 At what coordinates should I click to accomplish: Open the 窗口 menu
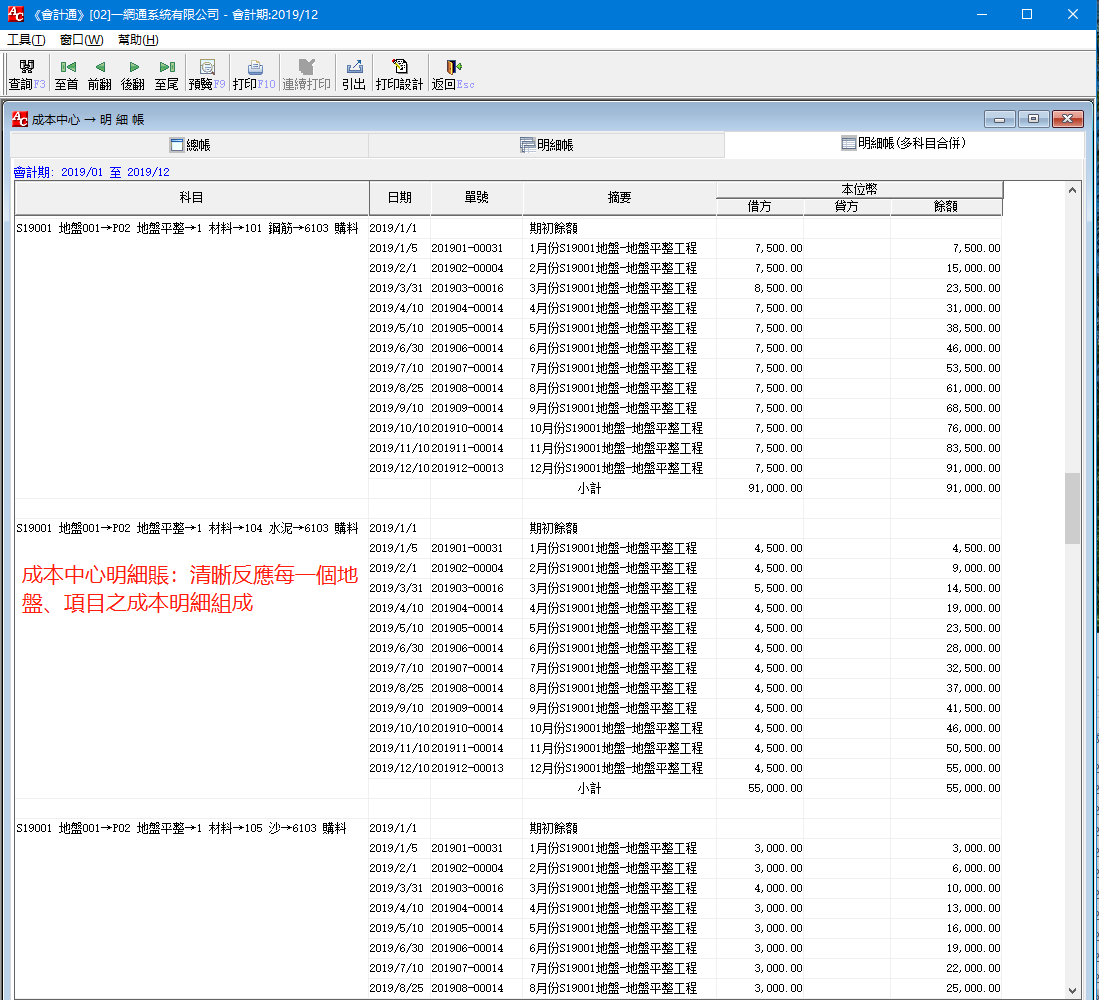pos(81,40)
